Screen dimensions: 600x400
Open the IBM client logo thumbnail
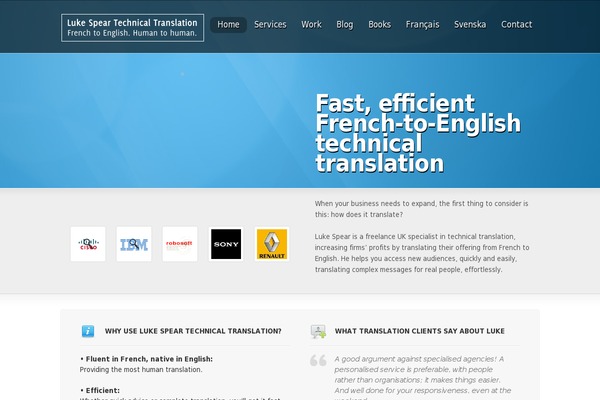(x=134, y=244)
